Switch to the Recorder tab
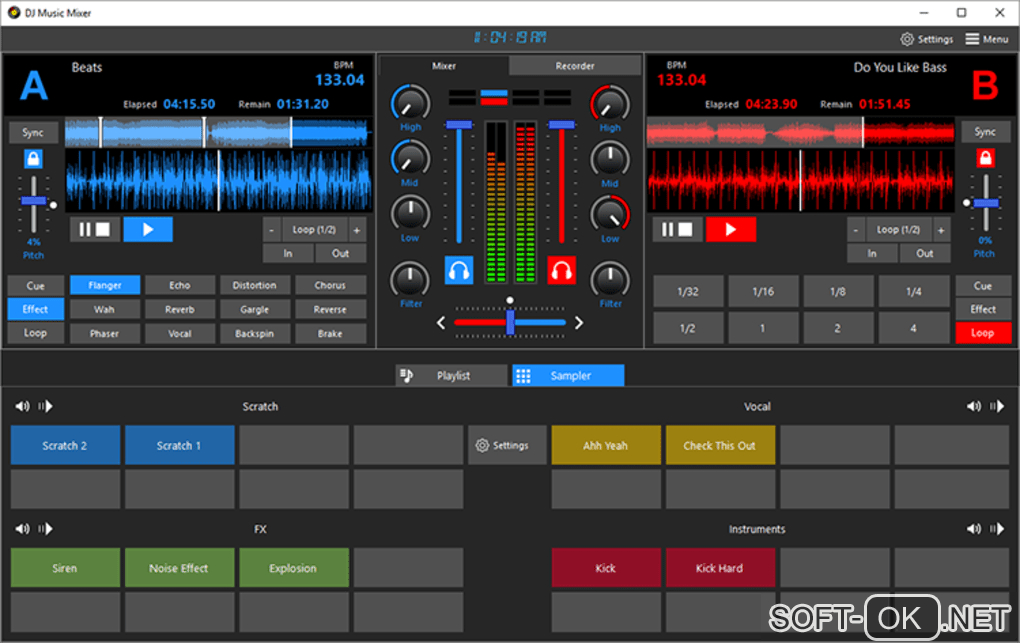 (575, 66)
